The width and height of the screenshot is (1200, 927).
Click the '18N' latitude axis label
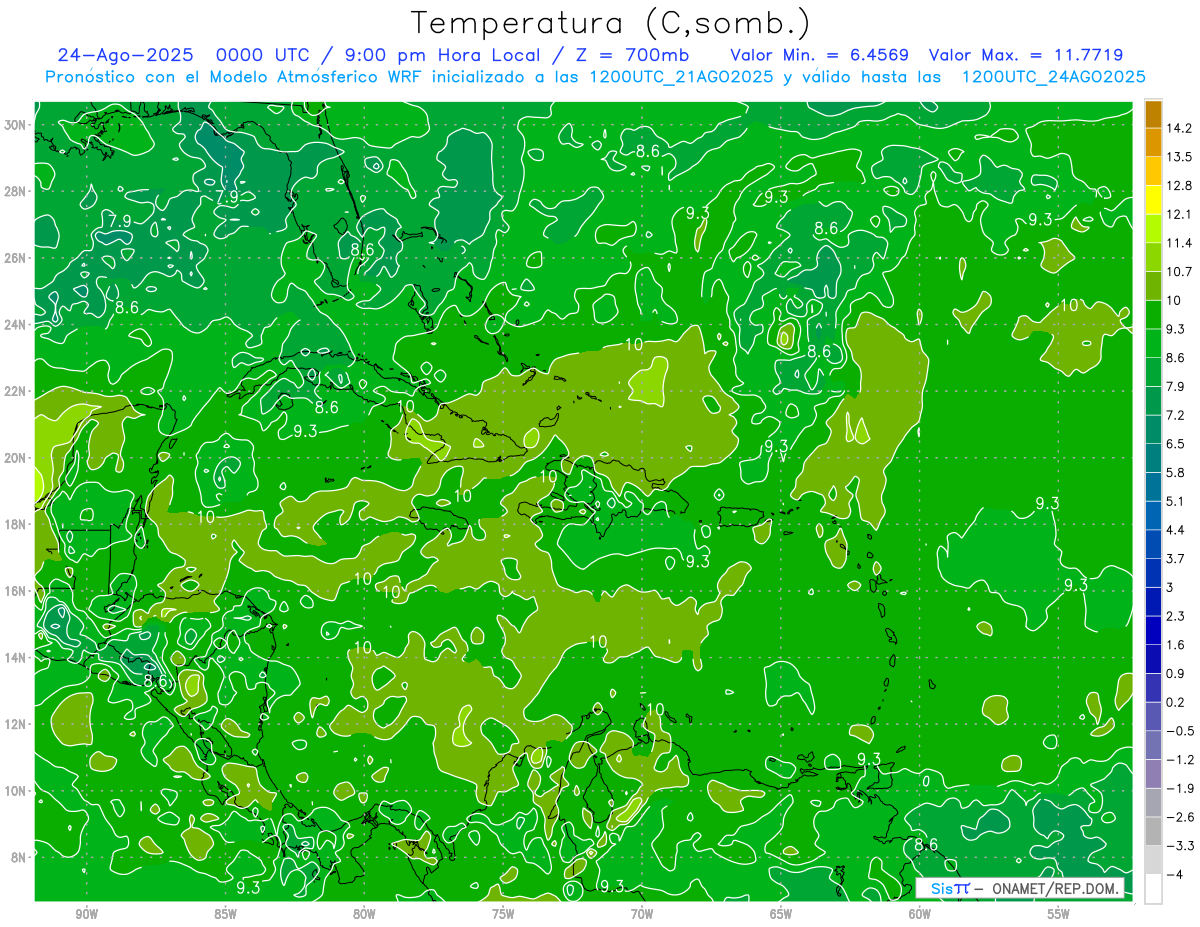click(x=17, y=524)
